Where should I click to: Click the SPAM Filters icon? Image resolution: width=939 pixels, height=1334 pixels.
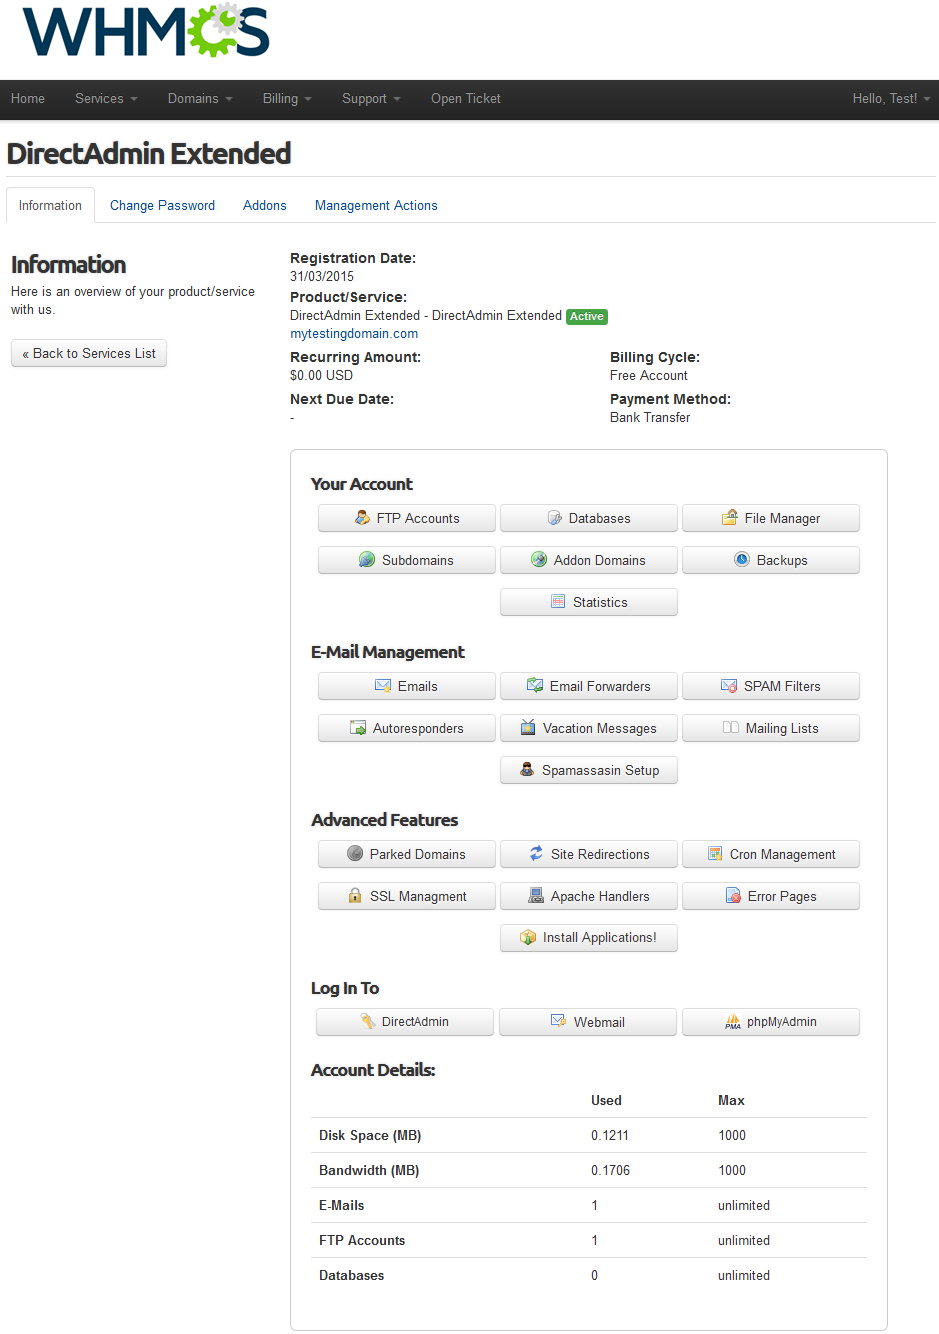pos(729,686)
